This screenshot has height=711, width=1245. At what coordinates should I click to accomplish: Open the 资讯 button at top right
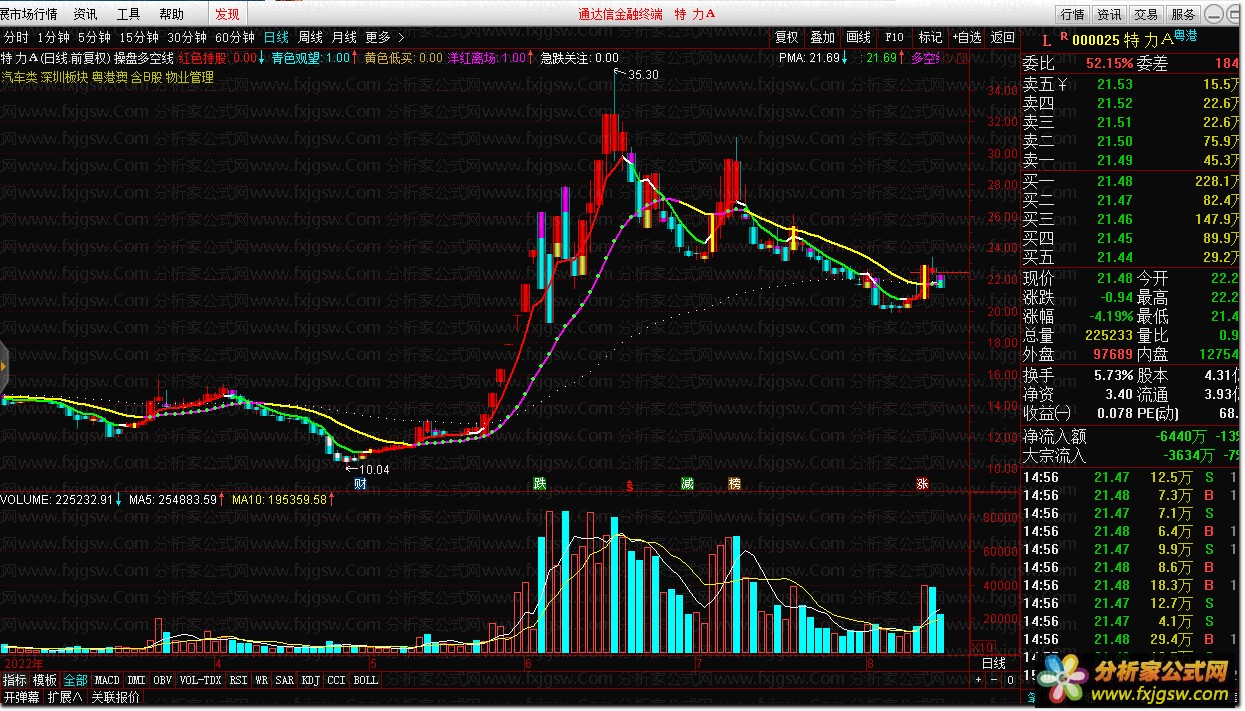1109,14
